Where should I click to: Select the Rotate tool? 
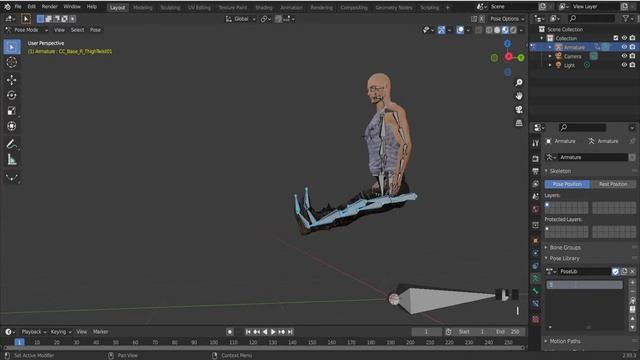11,95
